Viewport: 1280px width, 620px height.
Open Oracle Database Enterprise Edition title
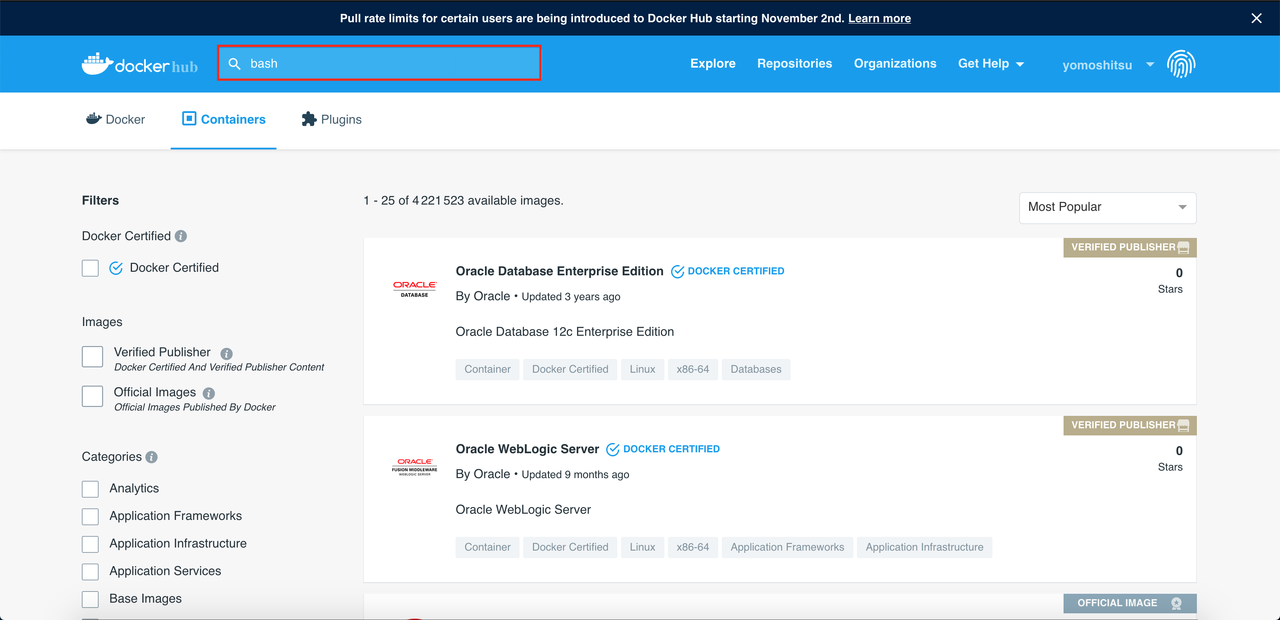[x=559, y=271]
